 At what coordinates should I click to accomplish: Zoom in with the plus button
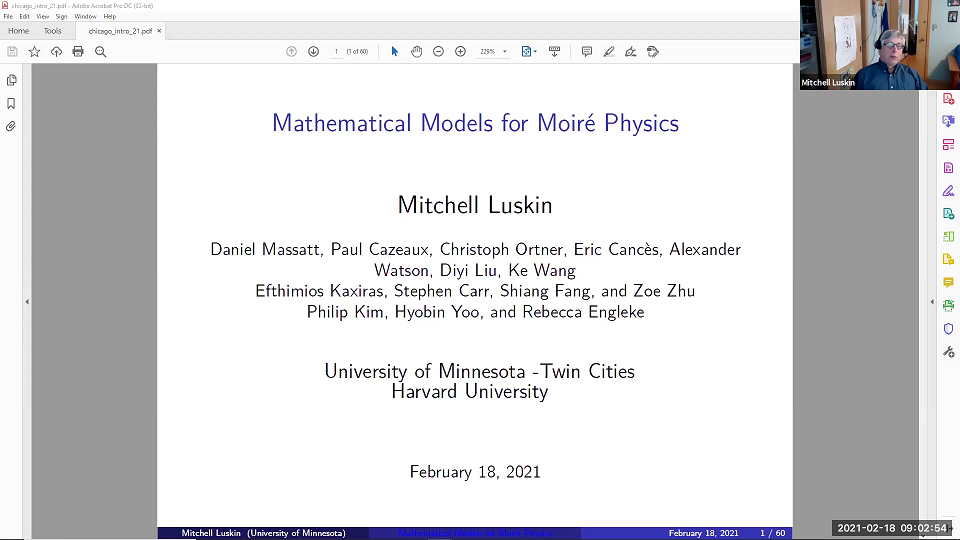(460, 52)
